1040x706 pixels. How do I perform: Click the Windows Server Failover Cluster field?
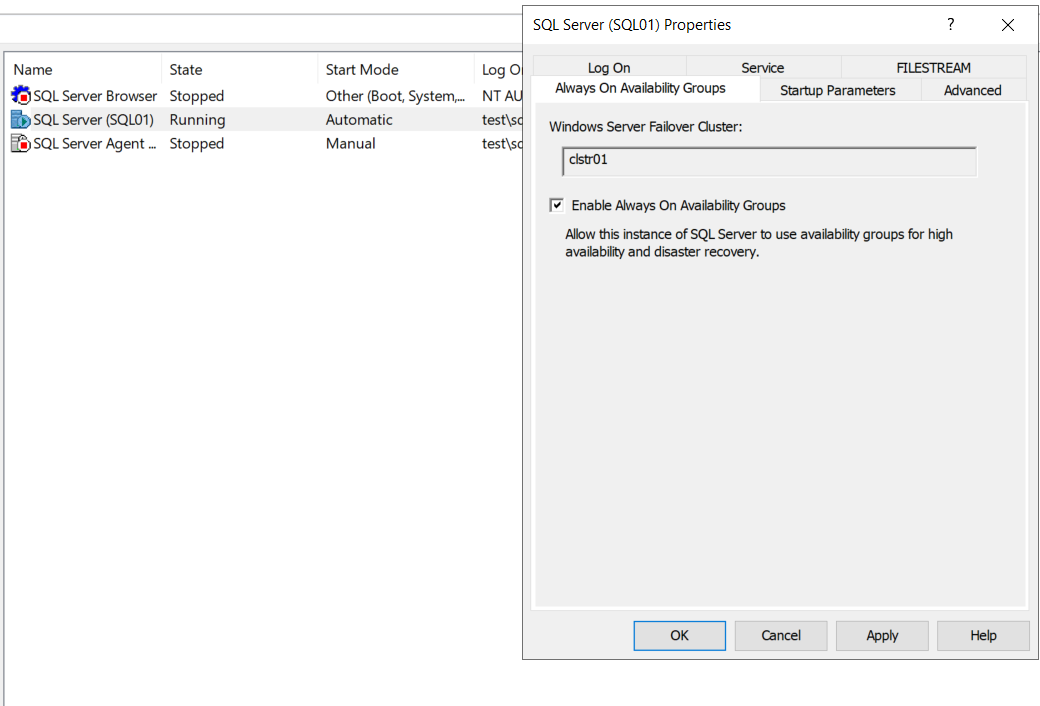point(769,161)
